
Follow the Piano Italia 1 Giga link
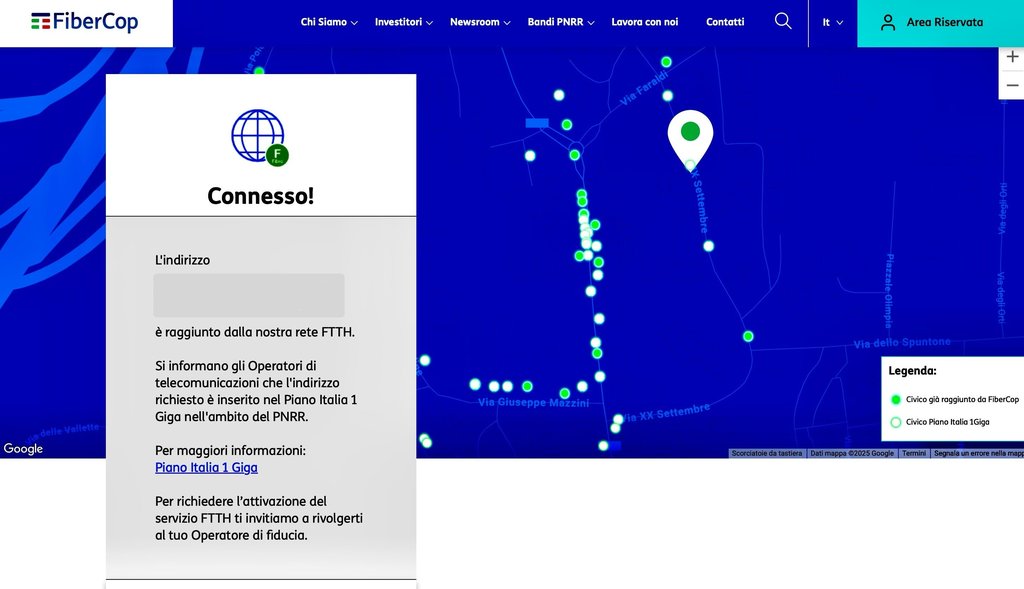[x=206, y=468]
